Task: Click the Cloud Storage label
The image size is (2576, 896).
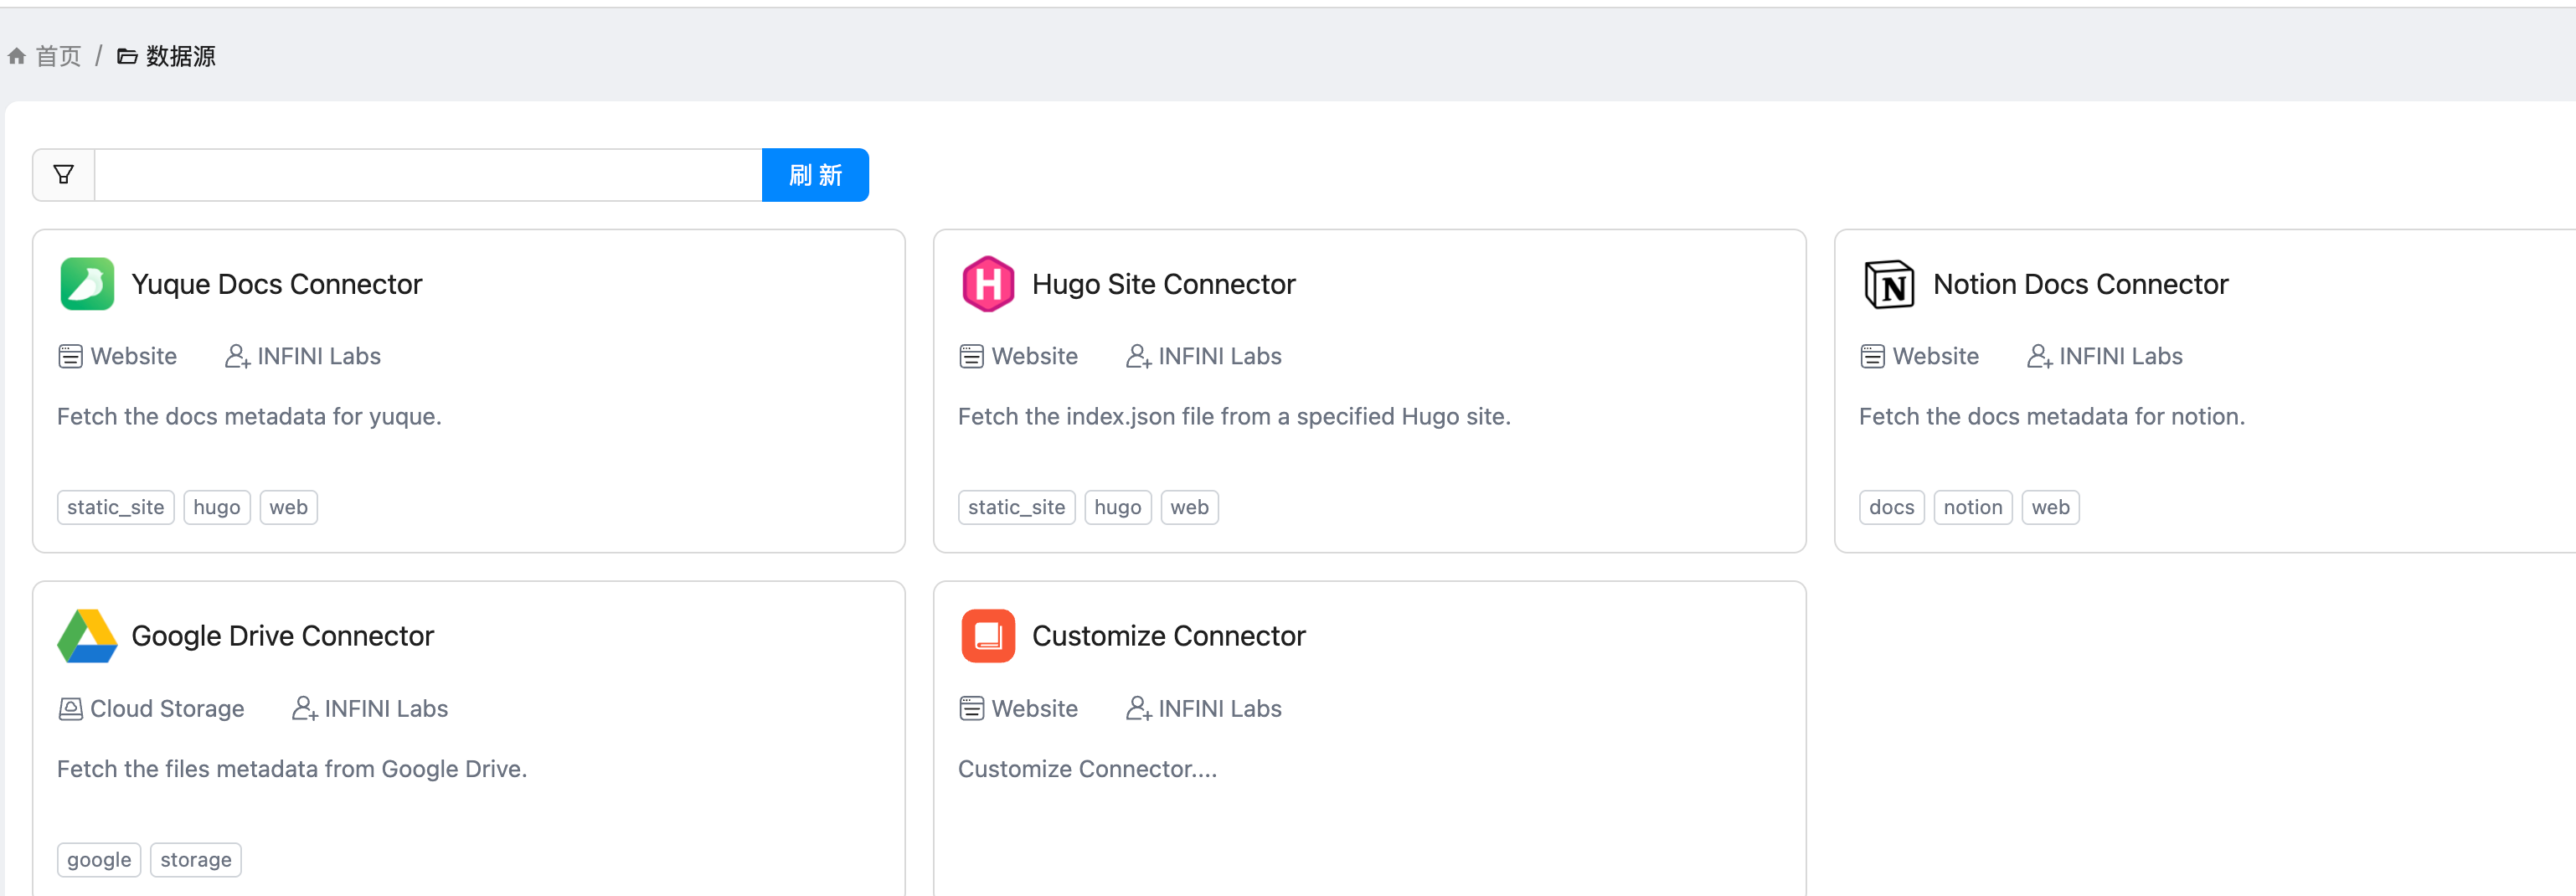Action: pos(167,709)
